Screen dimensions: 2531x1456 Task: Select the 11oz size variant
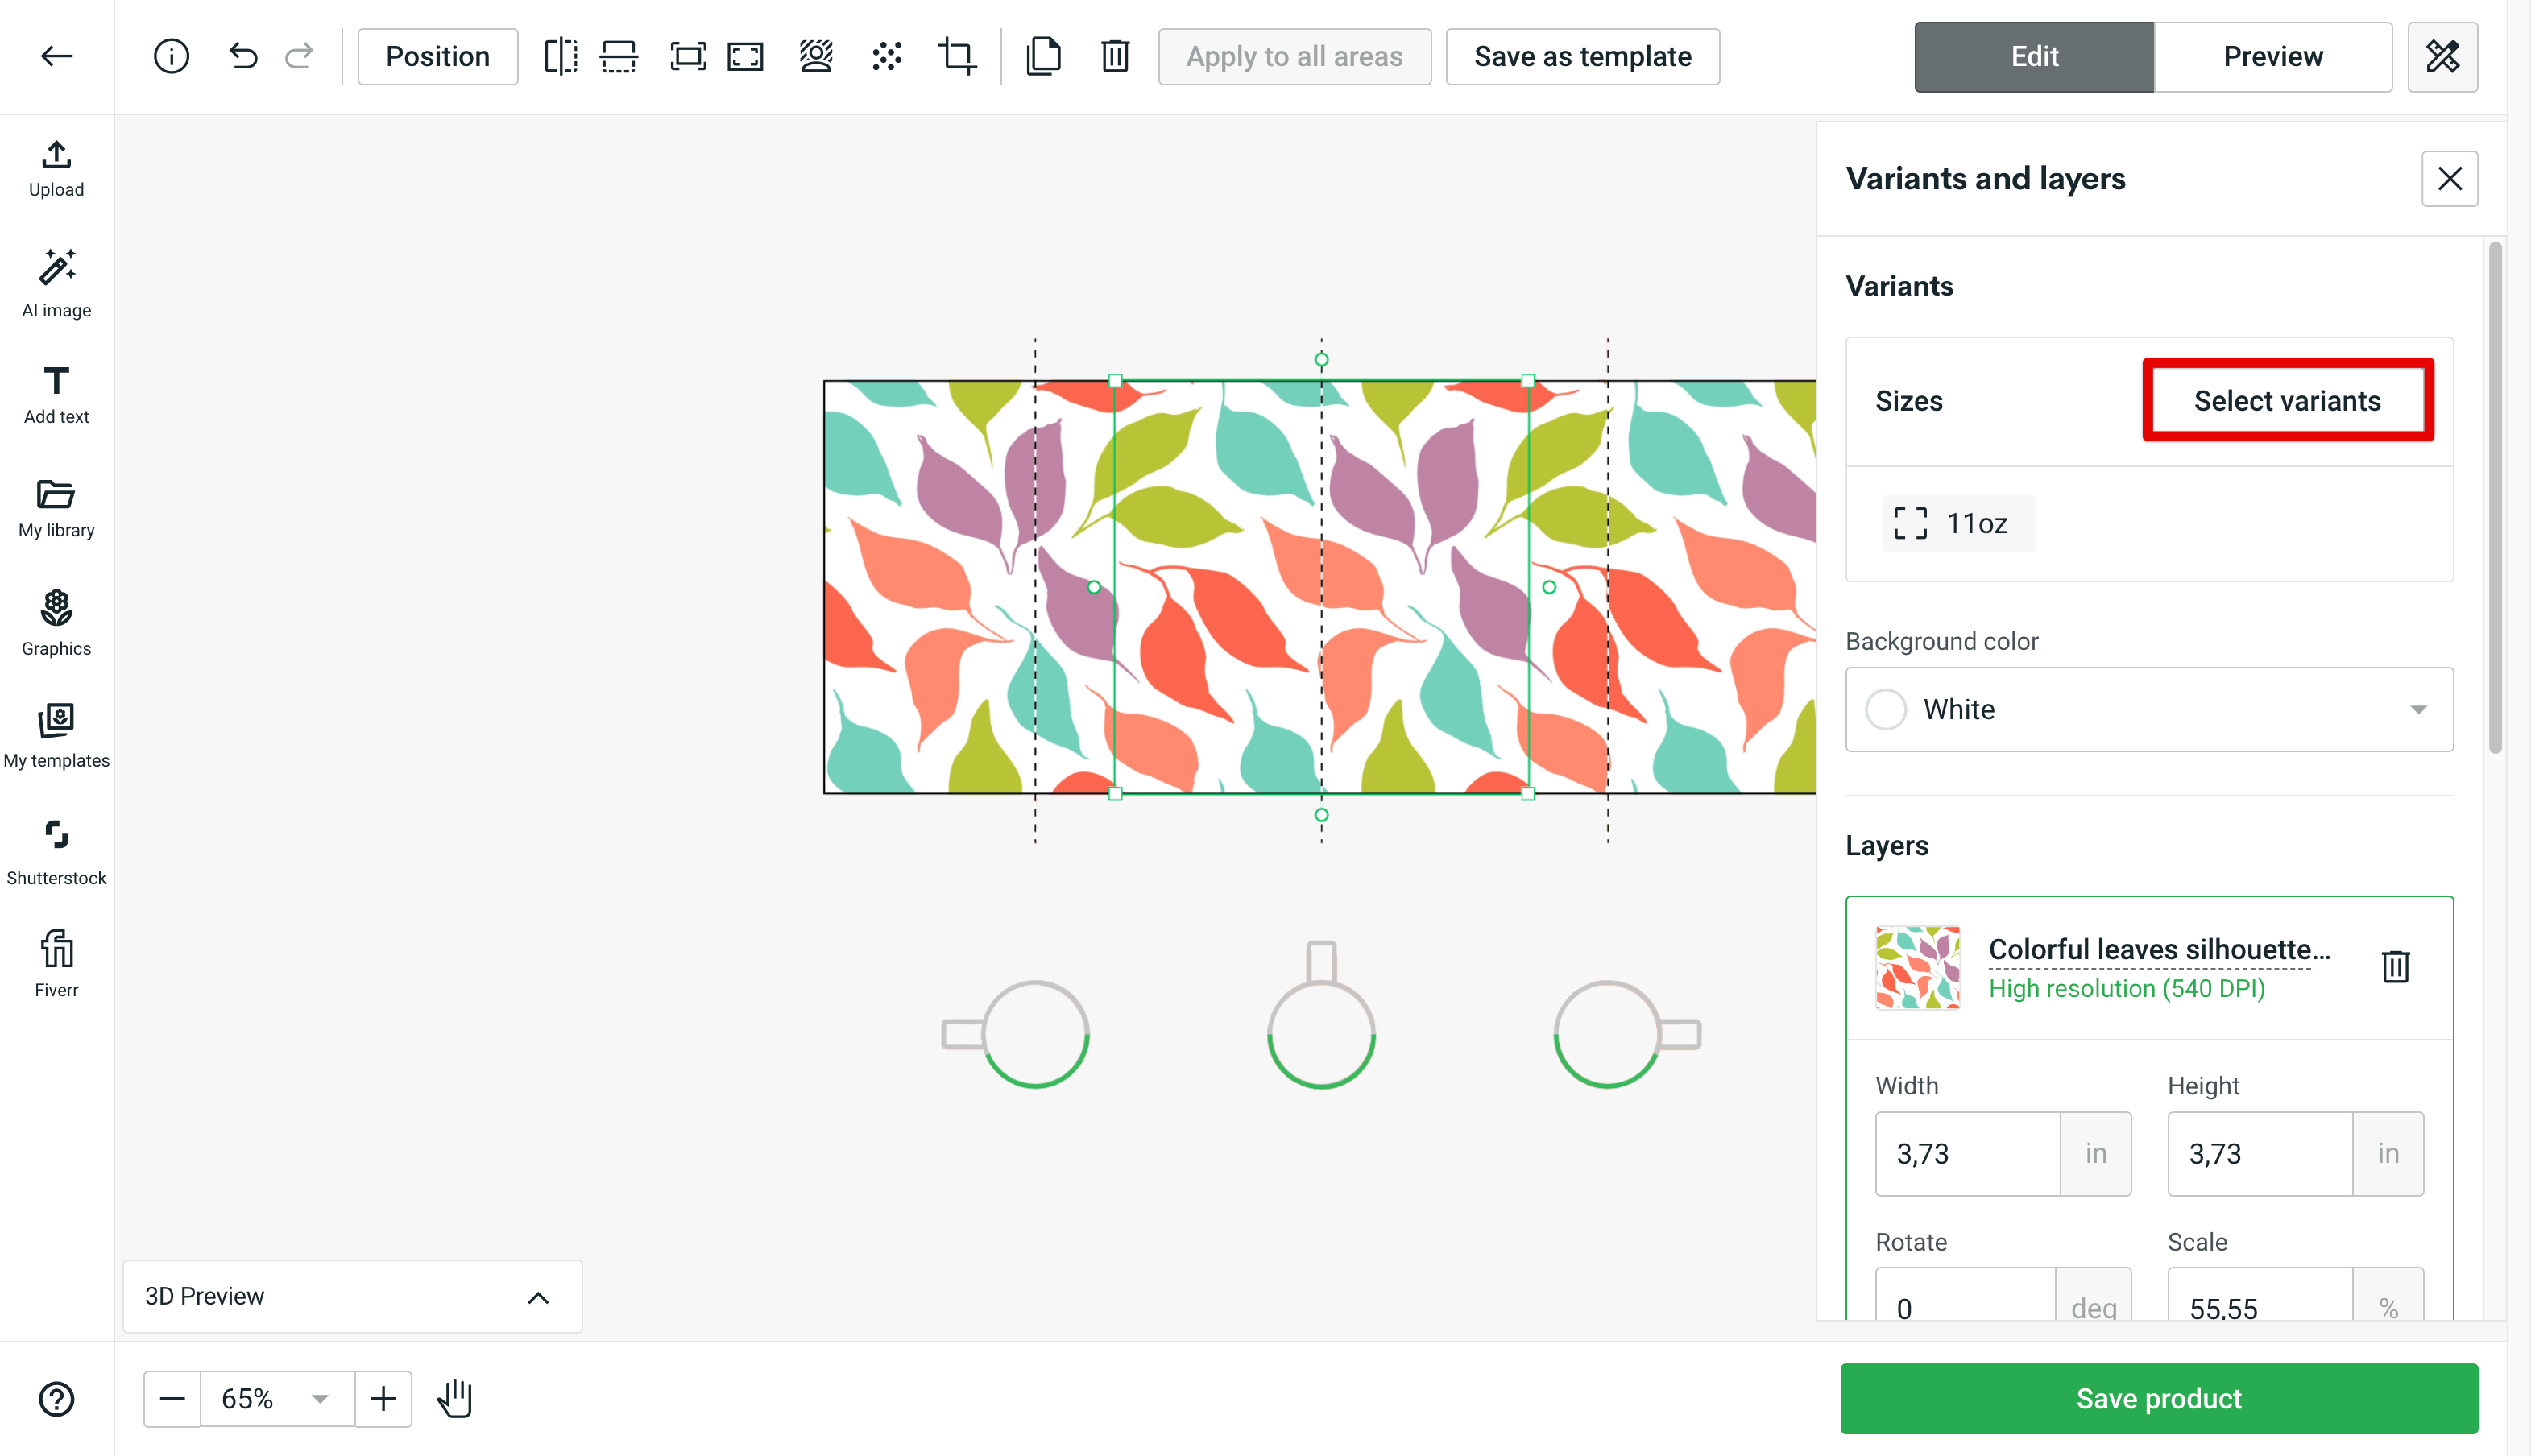(1957, 523)
